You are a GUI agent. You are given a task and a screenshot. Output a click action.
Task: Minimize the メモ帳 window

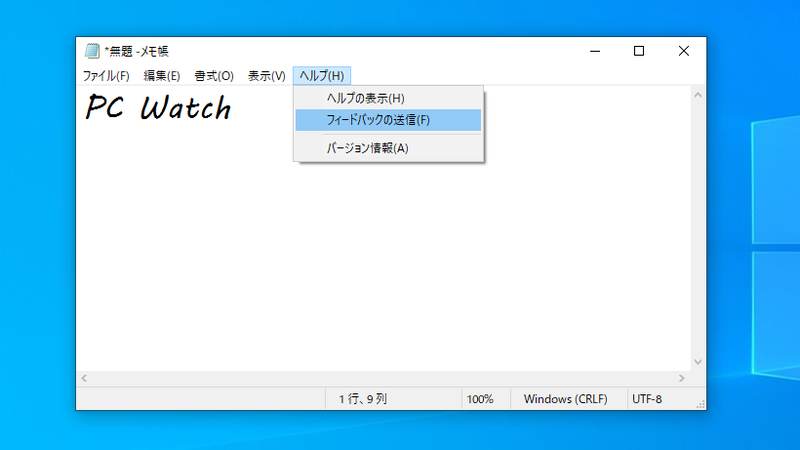(x=595, y=51)
